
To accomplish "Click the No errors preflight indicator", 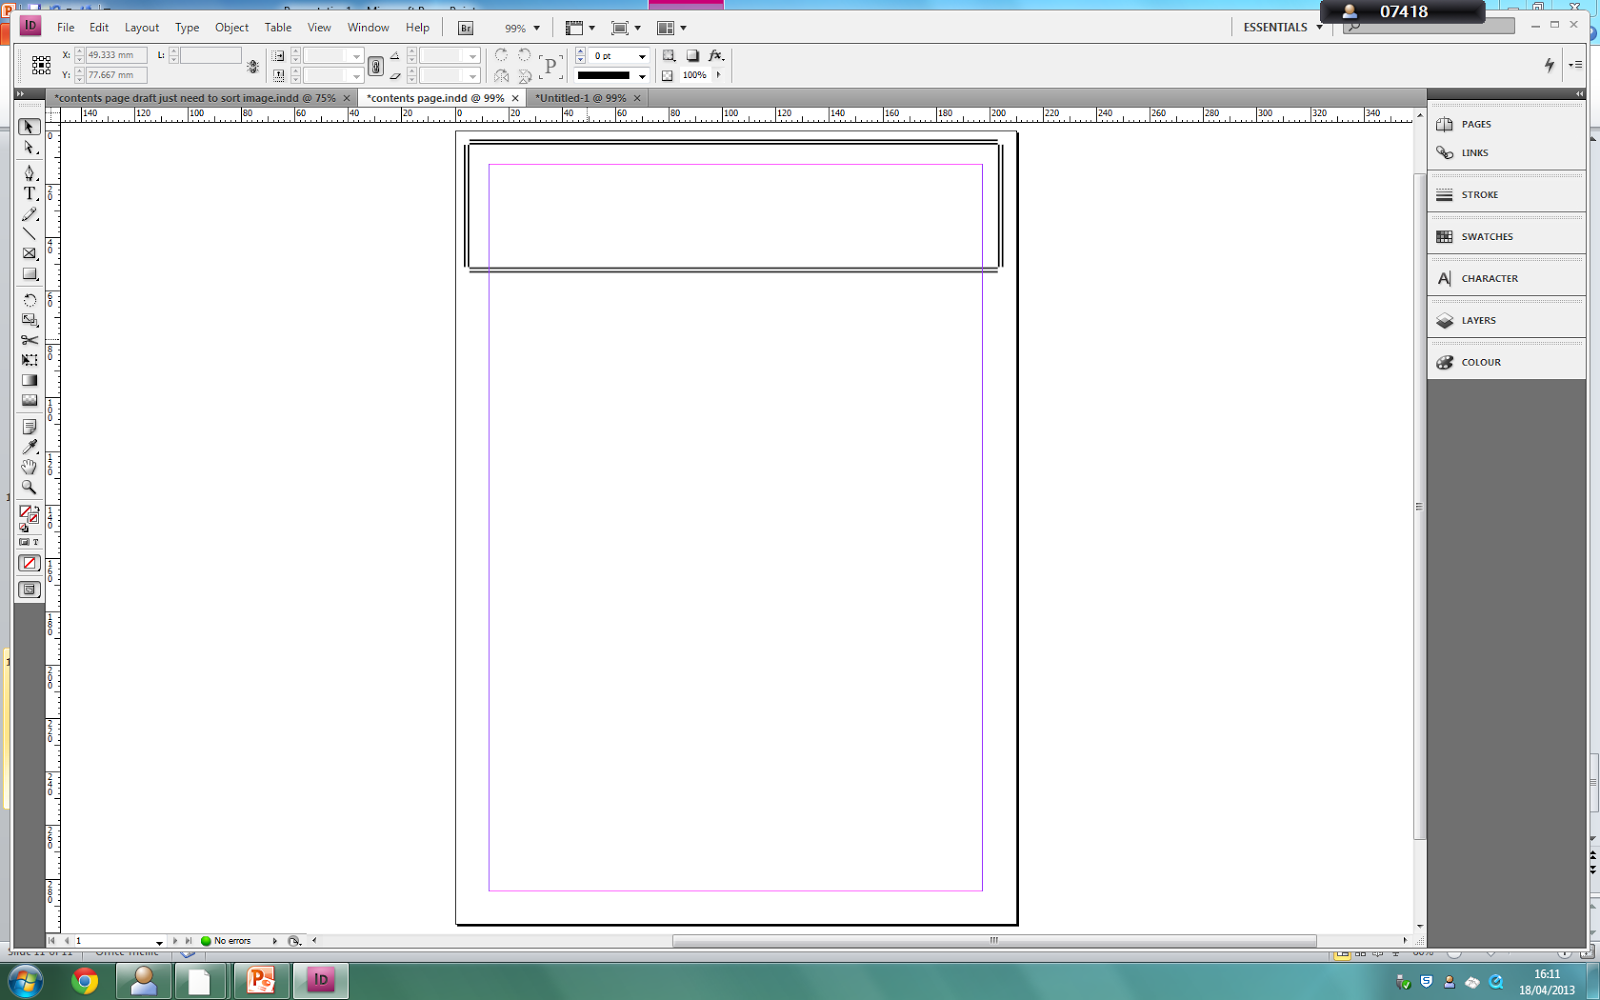I will (x=226, y=941).
